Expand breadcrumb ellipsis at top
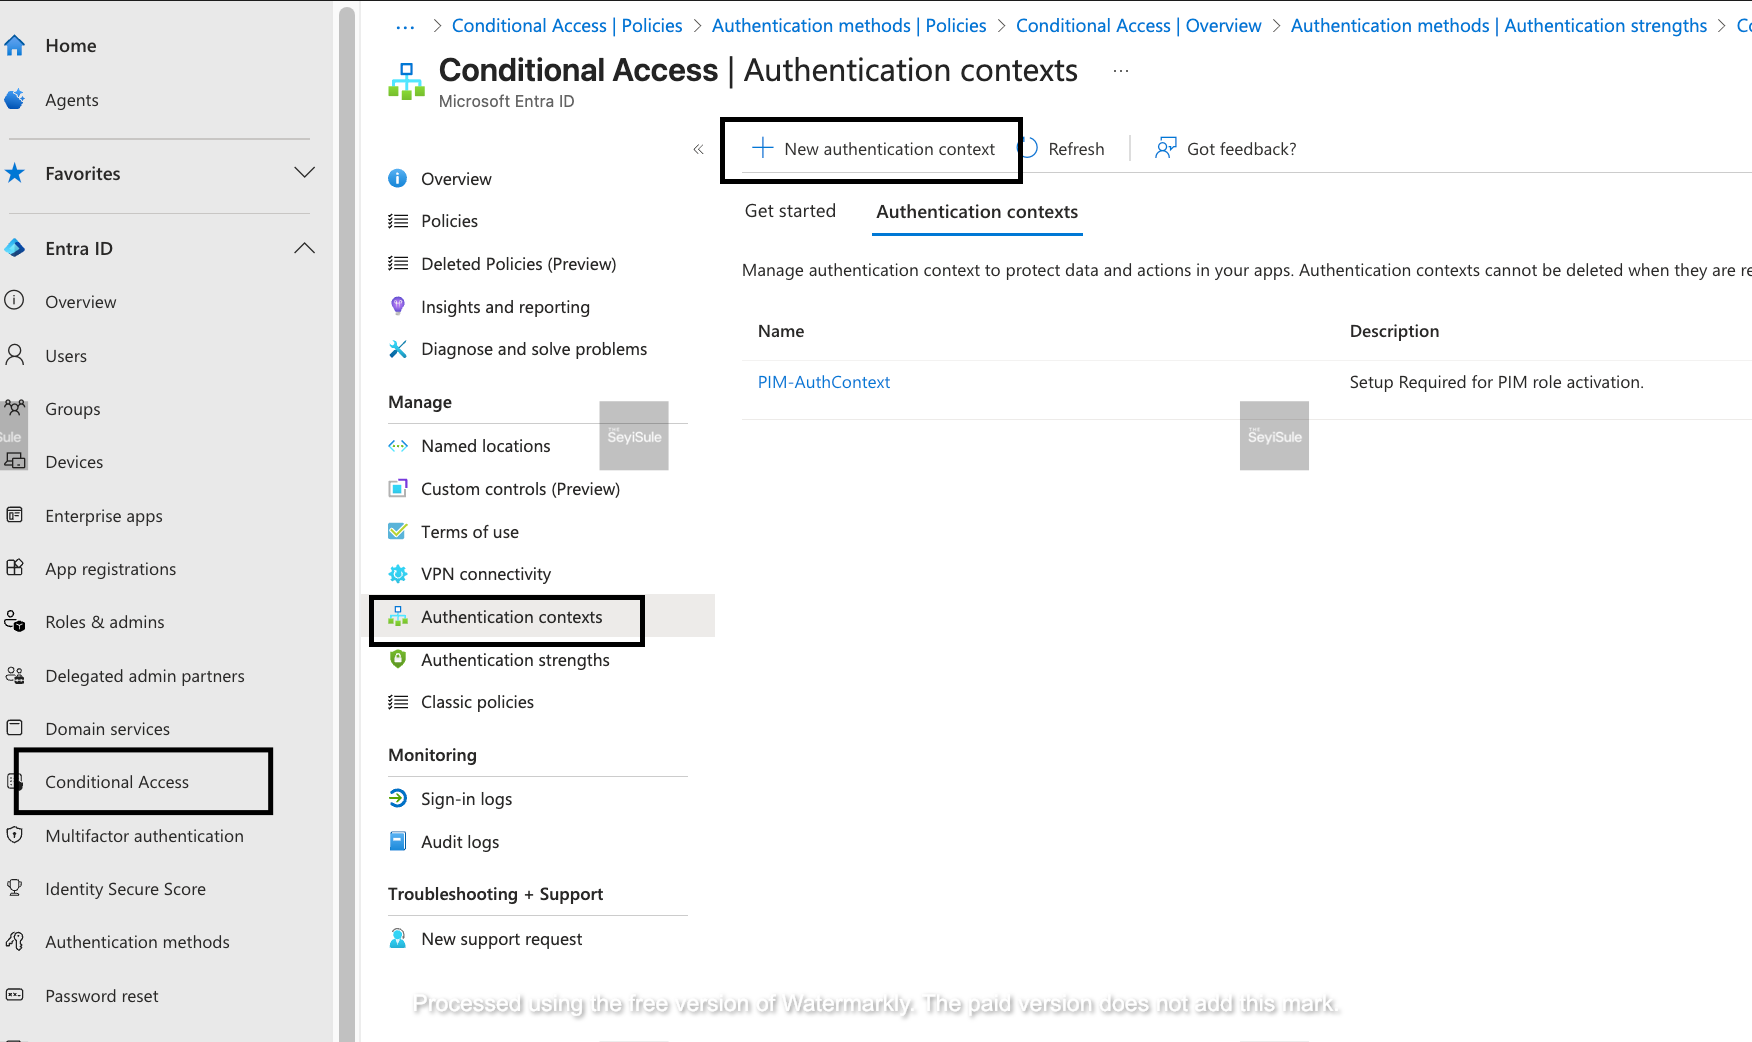 pos(405,26)
